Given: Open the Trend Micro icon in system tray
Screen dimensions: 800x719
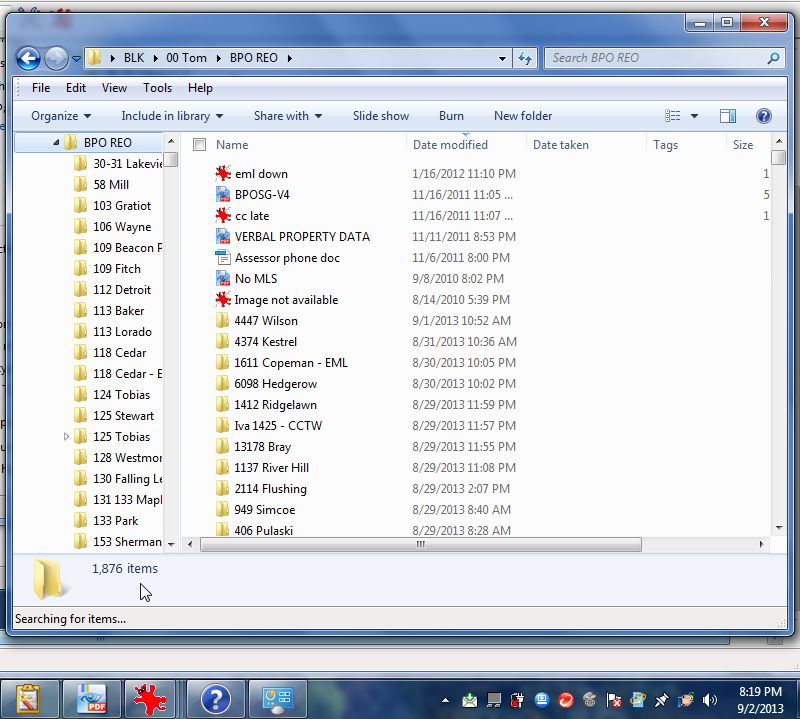Looking at the screenshot, I should coord(565,698).
